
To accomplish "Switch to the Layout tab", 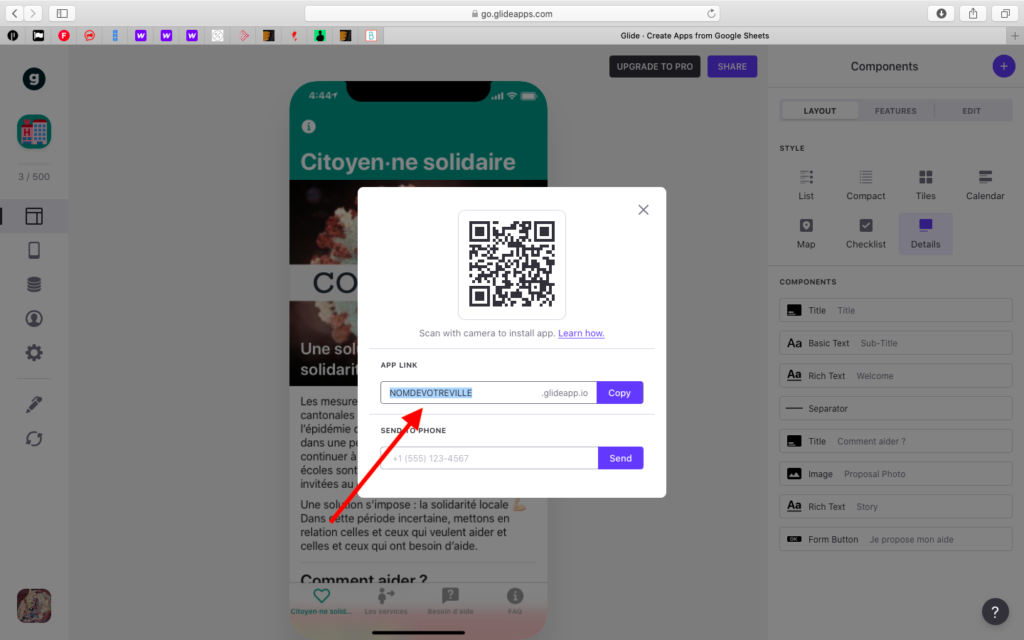I will pos(819,111).
